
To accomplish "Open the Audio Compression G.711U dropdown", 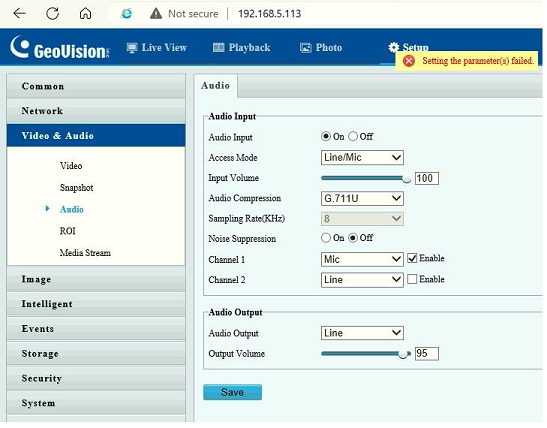I will 362,198.
